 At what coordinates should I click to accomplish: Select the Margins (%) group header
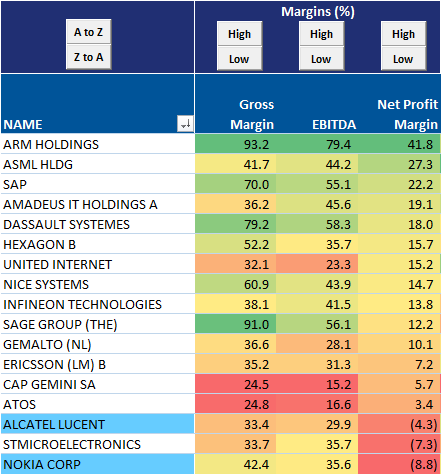point(318,12)
